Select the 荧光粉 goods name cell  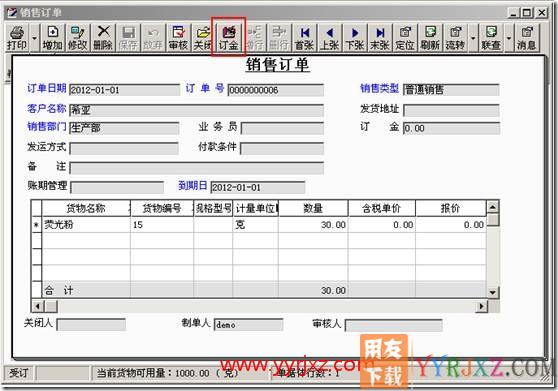86,224
